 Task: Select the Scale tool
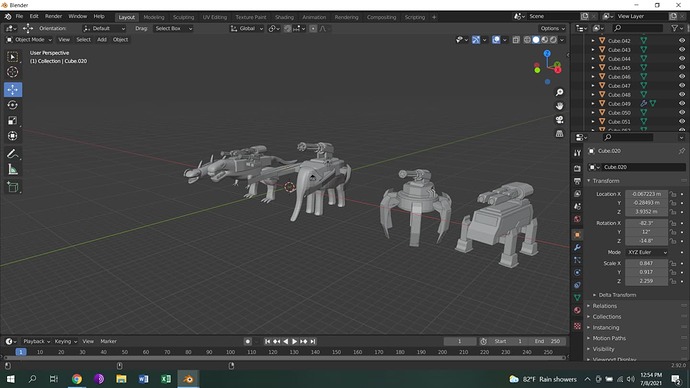13,121
